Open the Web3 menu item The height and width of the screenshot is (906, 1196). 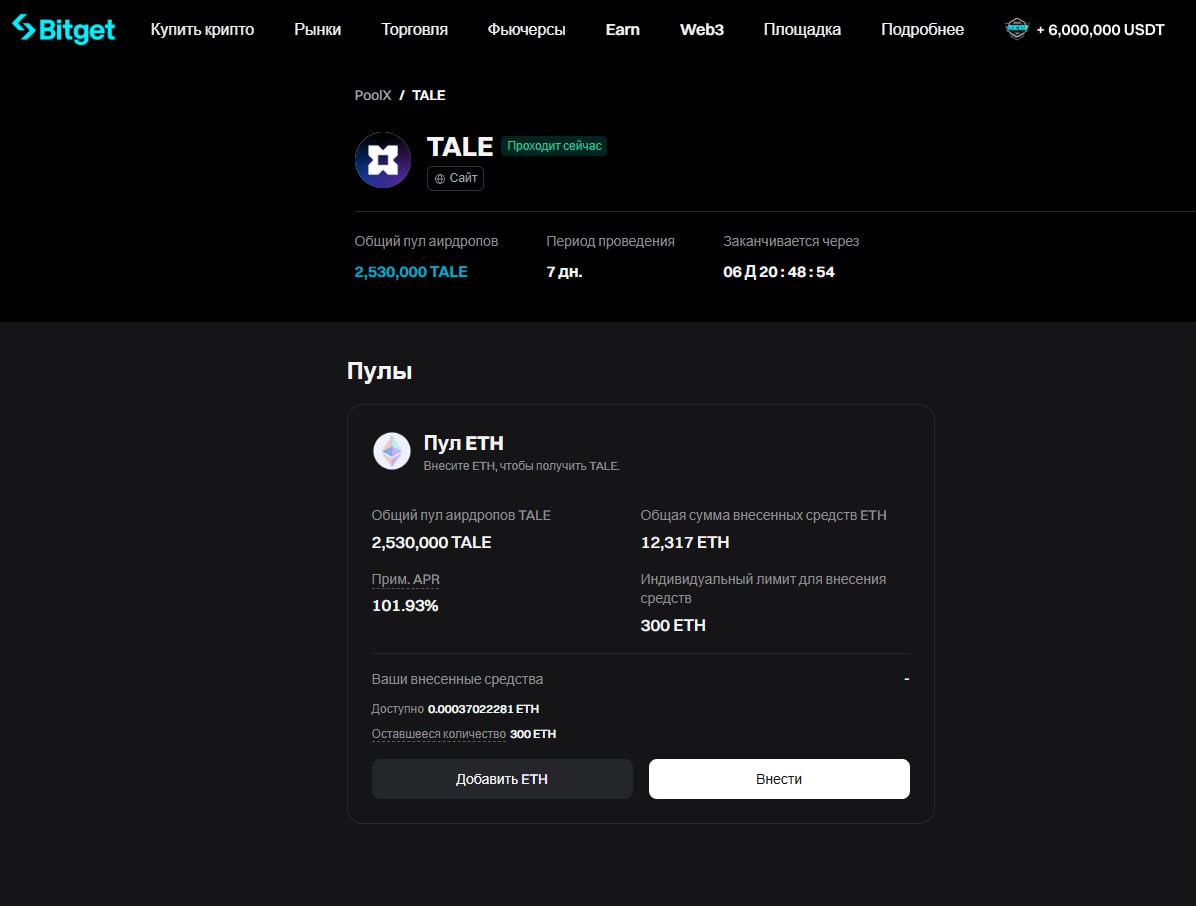(702, 29)
